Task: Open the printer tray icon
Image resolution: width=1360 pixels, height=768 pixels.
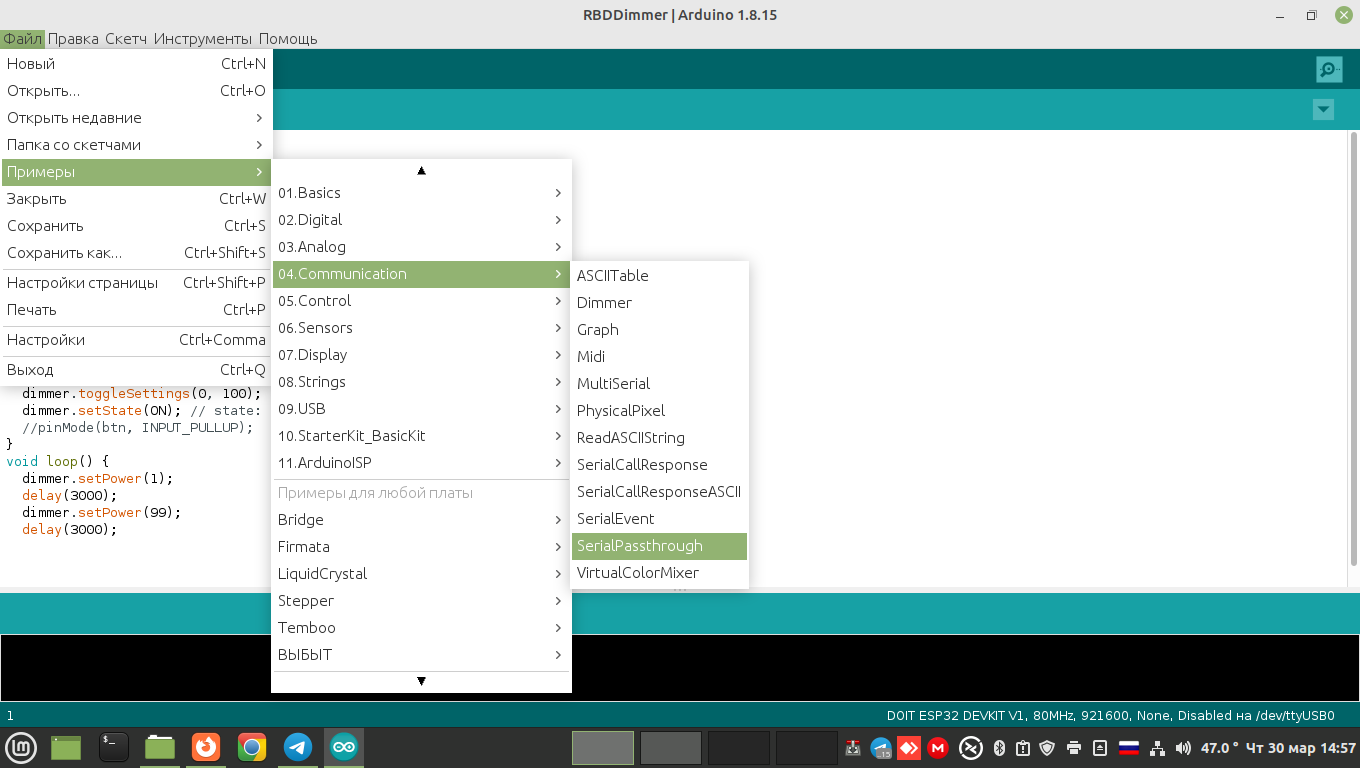Action: coord(1074,747)
